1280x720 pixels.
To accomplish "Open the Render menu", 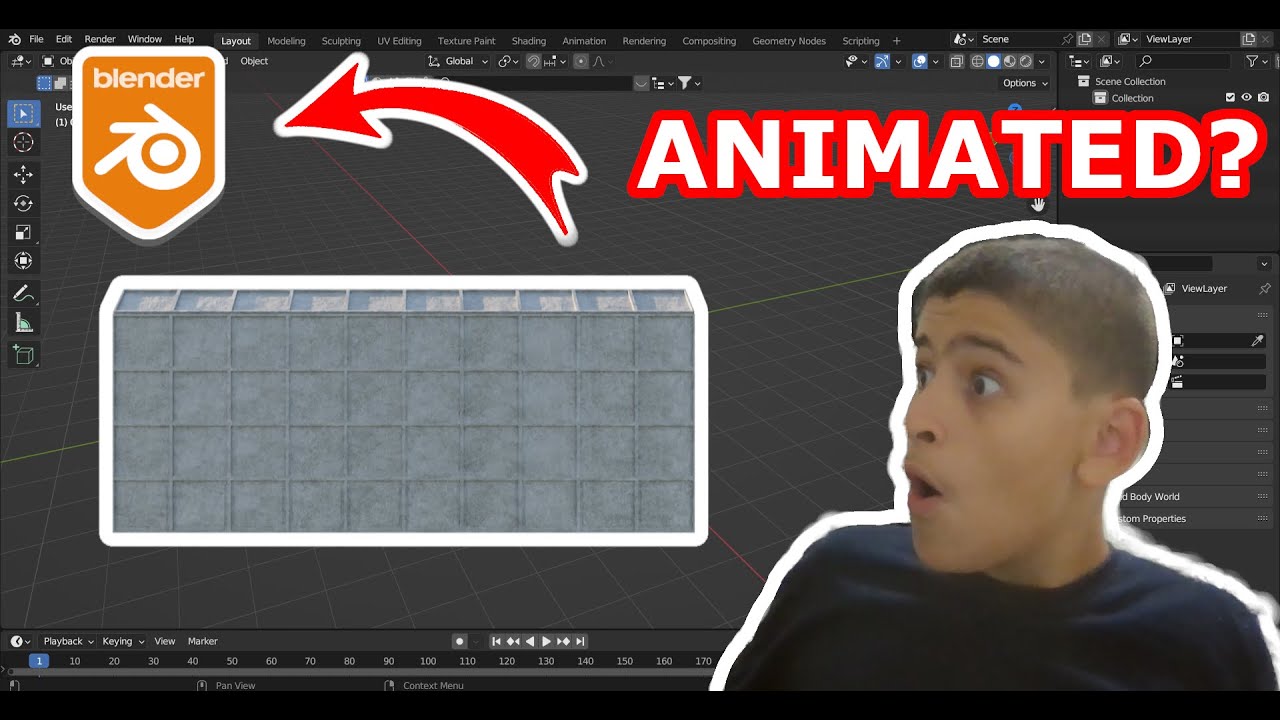I will (100, 39).
